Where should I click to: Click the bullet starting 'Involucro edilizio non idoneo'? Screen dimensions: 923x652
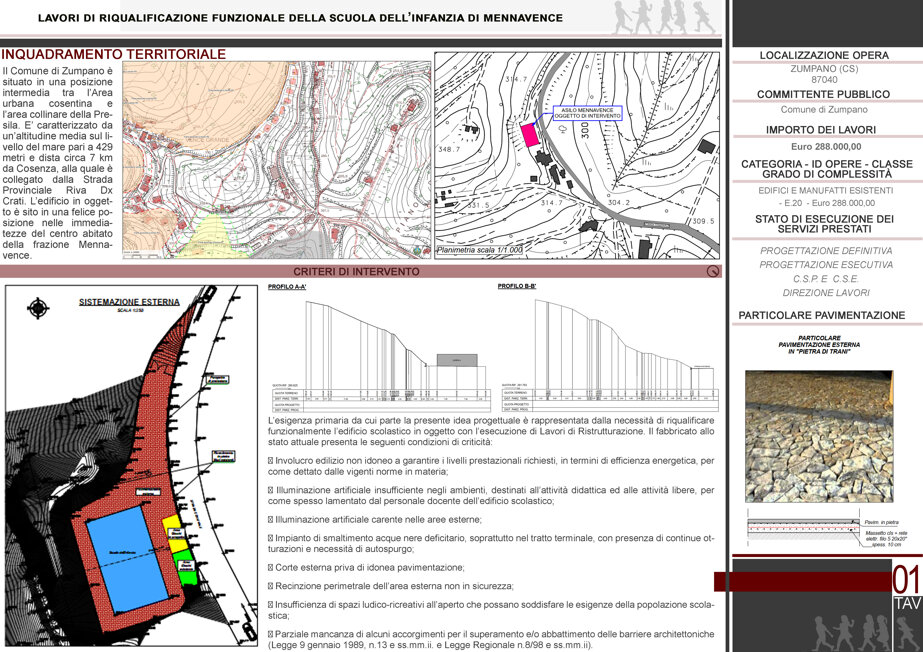point(491,466)
